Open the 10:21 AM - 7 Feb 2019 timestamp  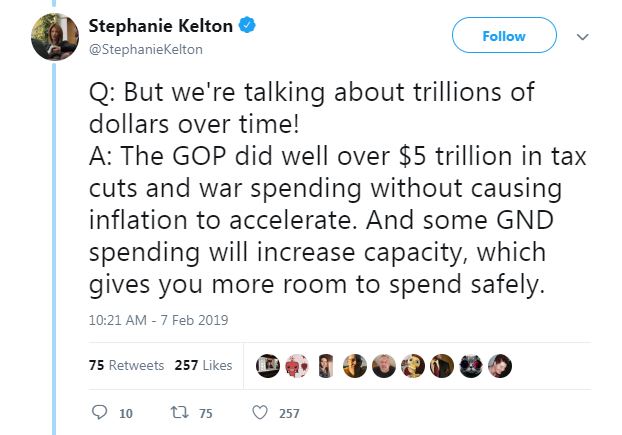tap(158, 320)
